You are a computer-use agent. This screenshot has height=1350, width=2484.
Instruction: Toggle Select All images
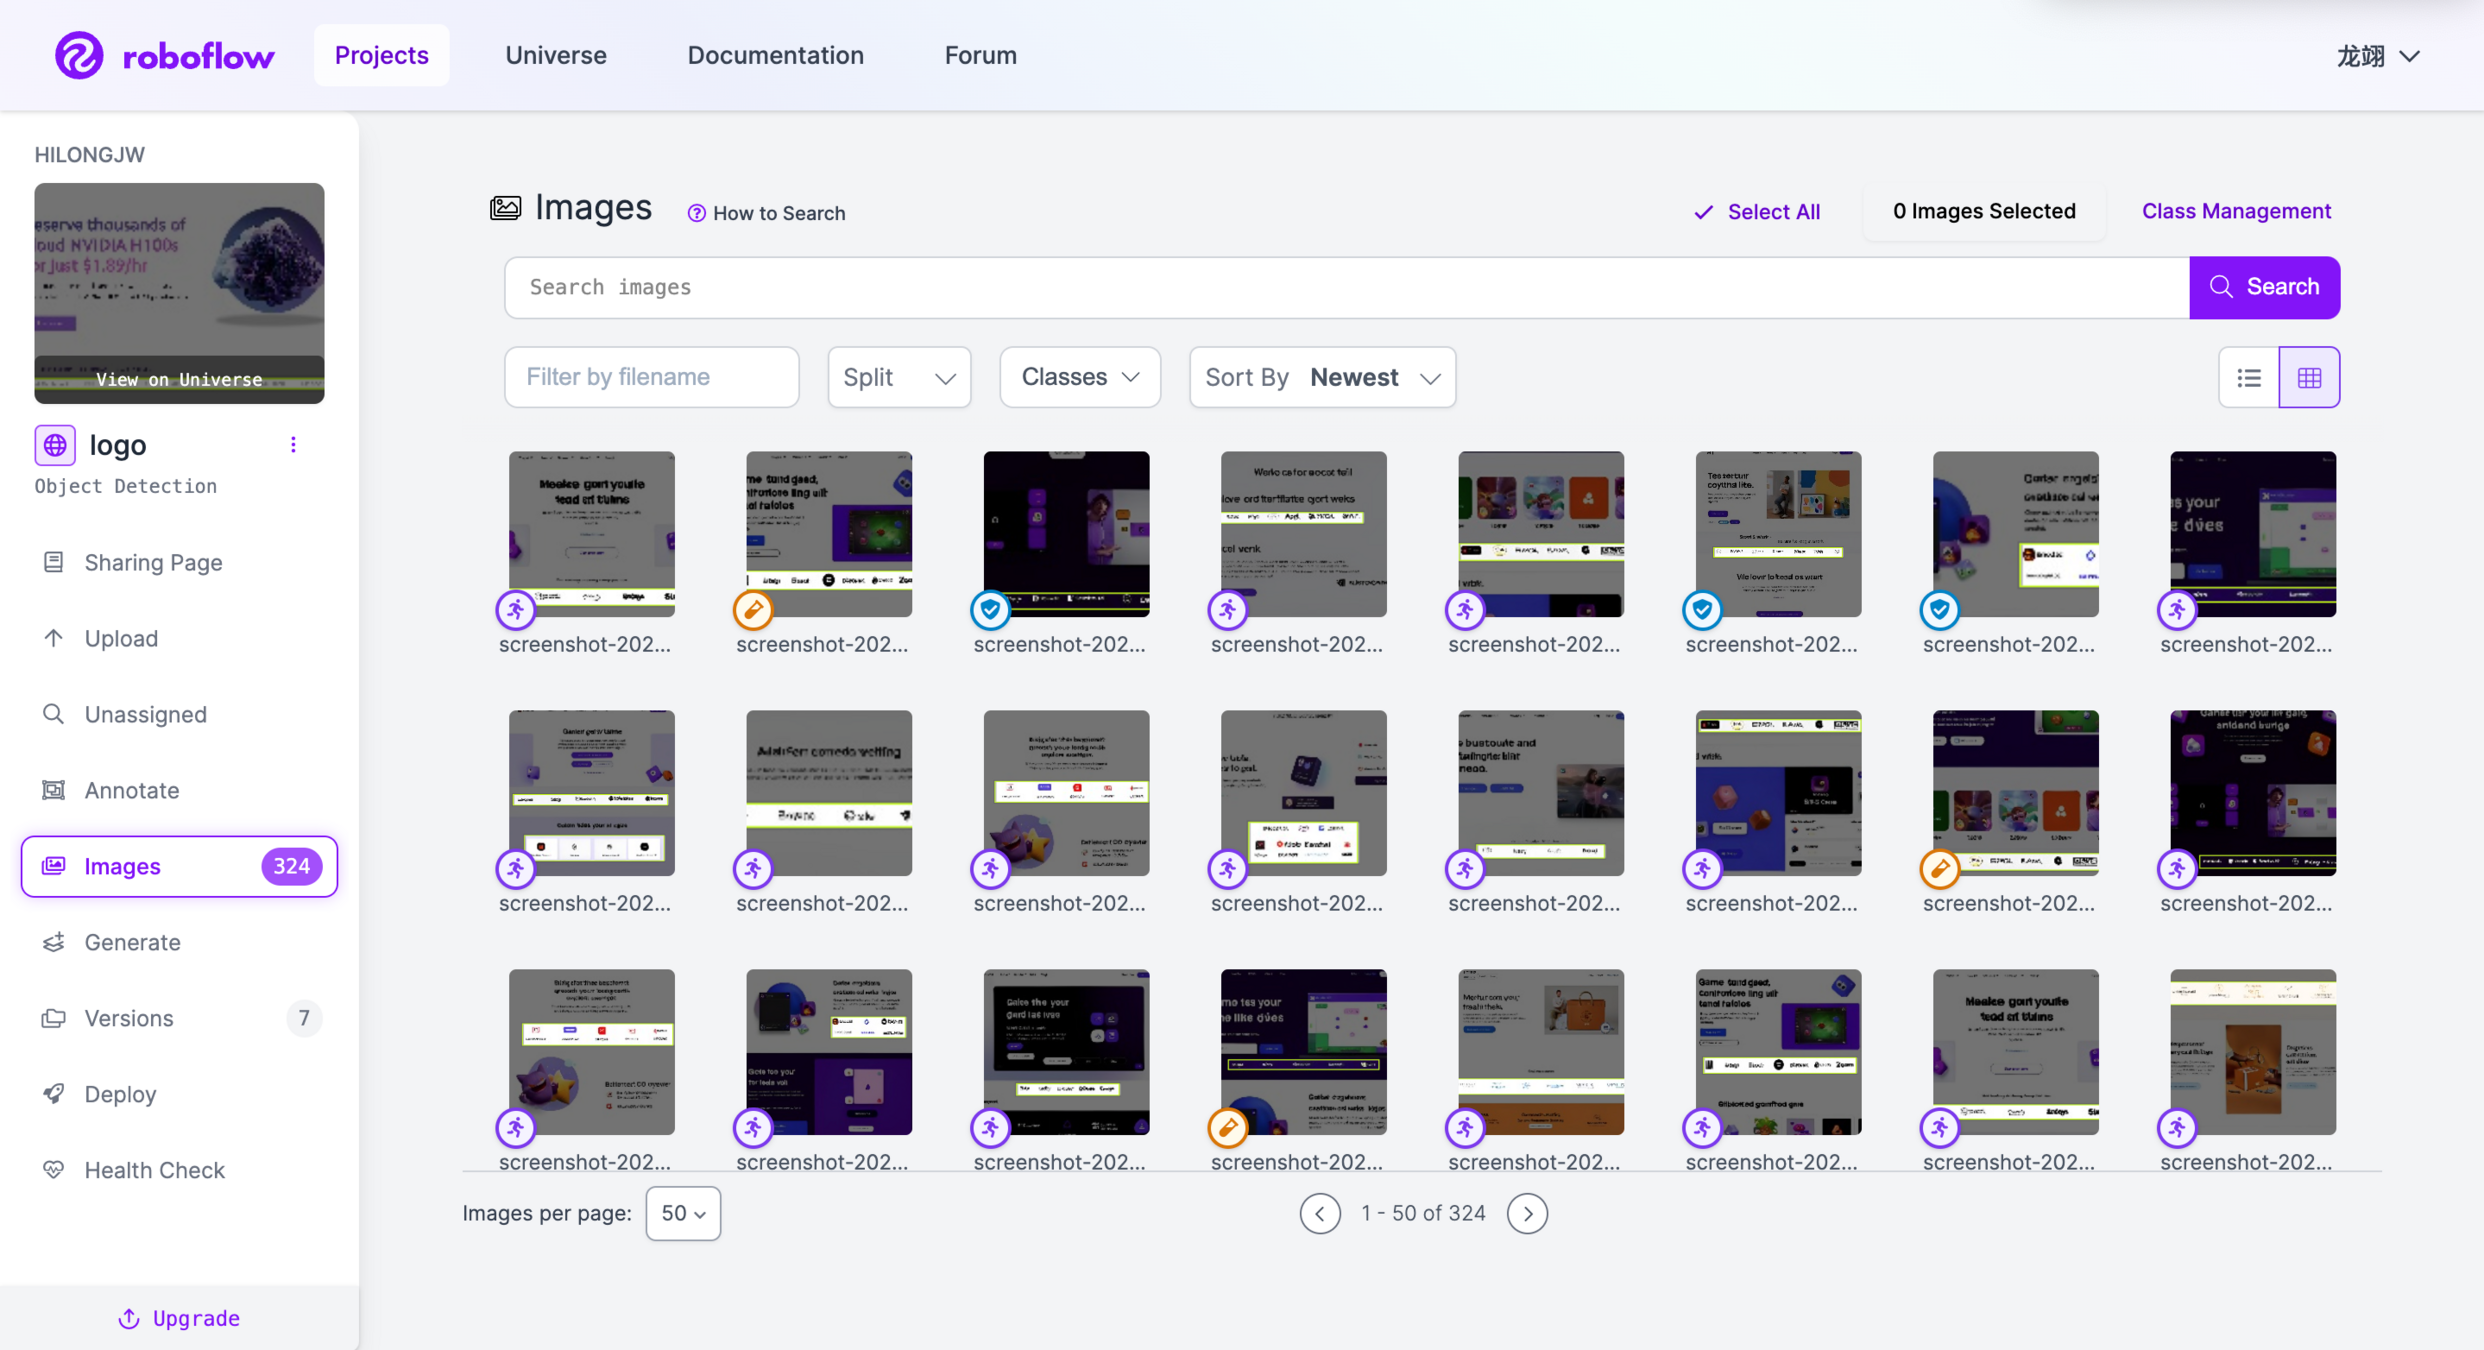pyautogui.click(x=1757, y=212)
